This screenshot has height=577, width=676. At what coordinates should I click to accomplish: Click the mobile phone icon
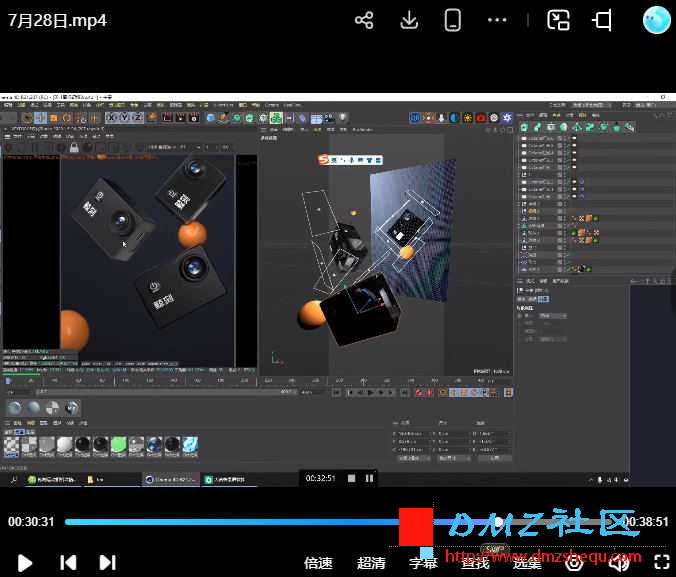(x=452, y=20)
